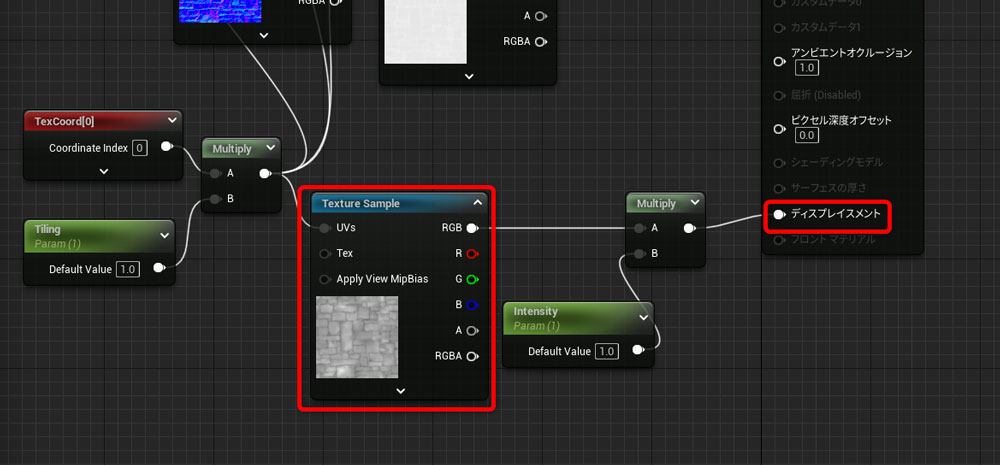Click the ピクセル深度オフセット input pin
Viewport: 1000px width, 465px height.
point(779,129)
